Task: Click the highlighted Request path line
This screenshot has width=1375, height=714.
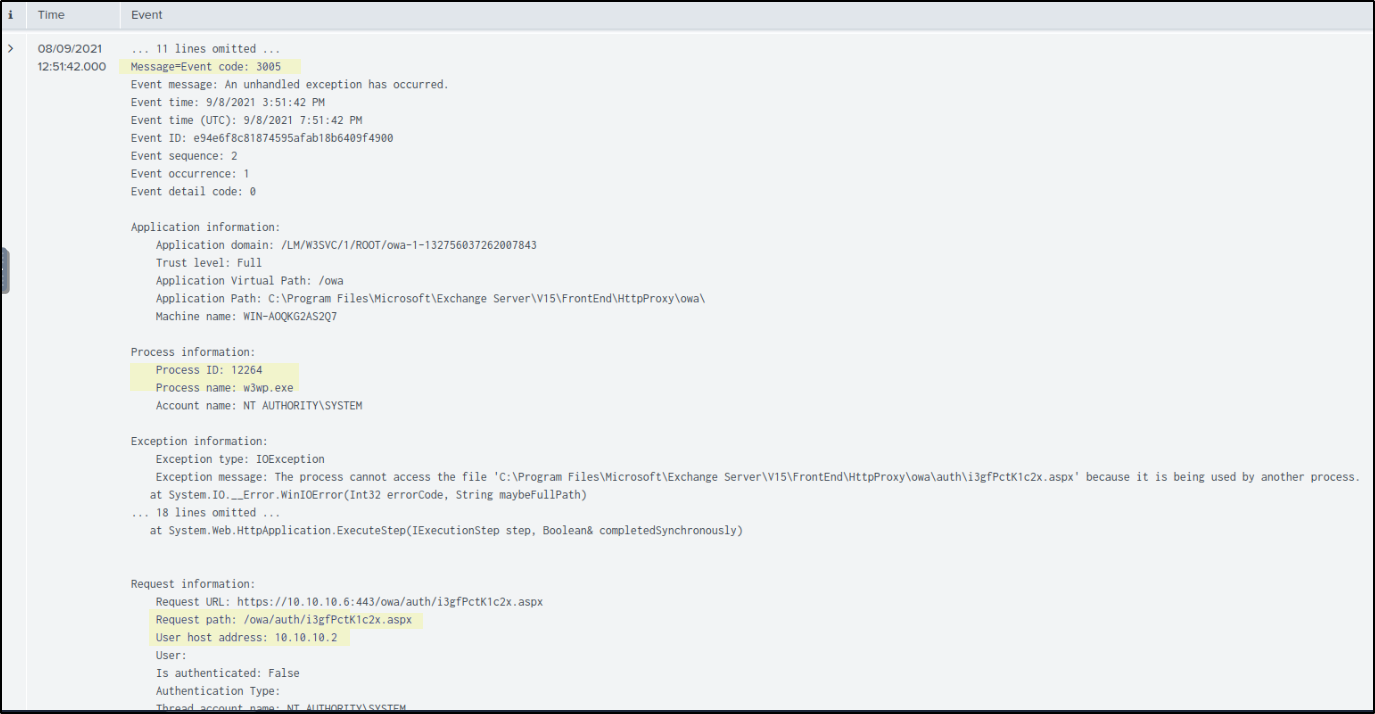Action: tap(283, 620)
